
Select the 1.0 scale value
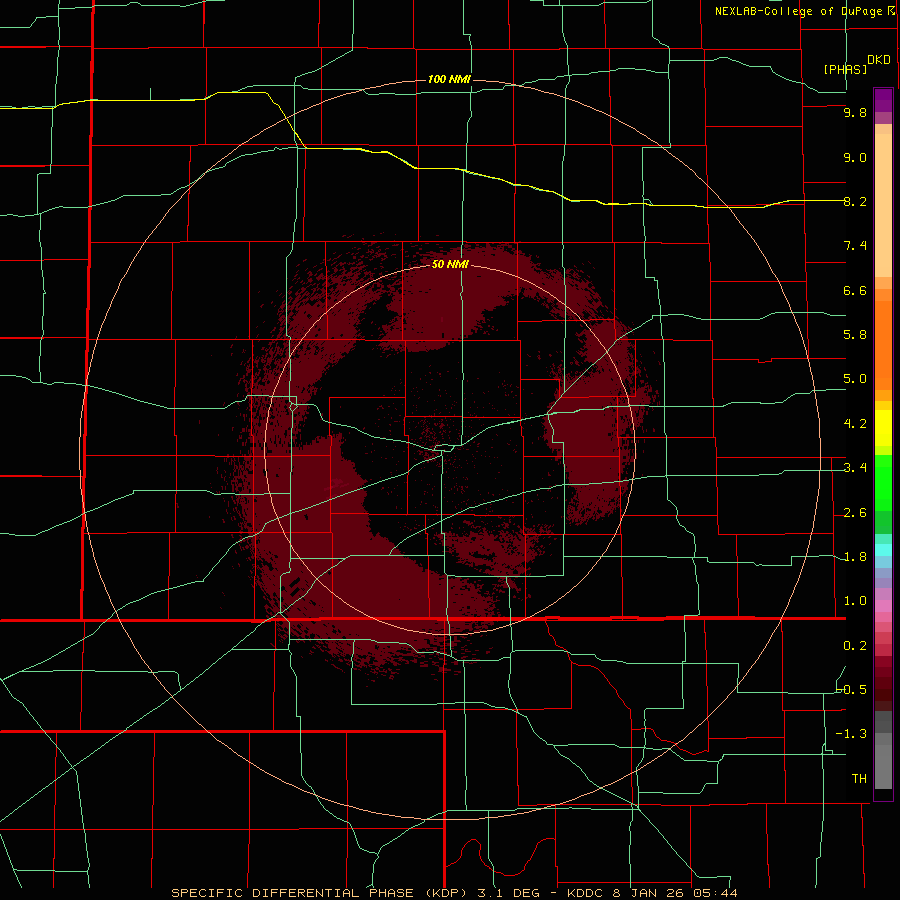pyautogui.click(x=855, y=601)
